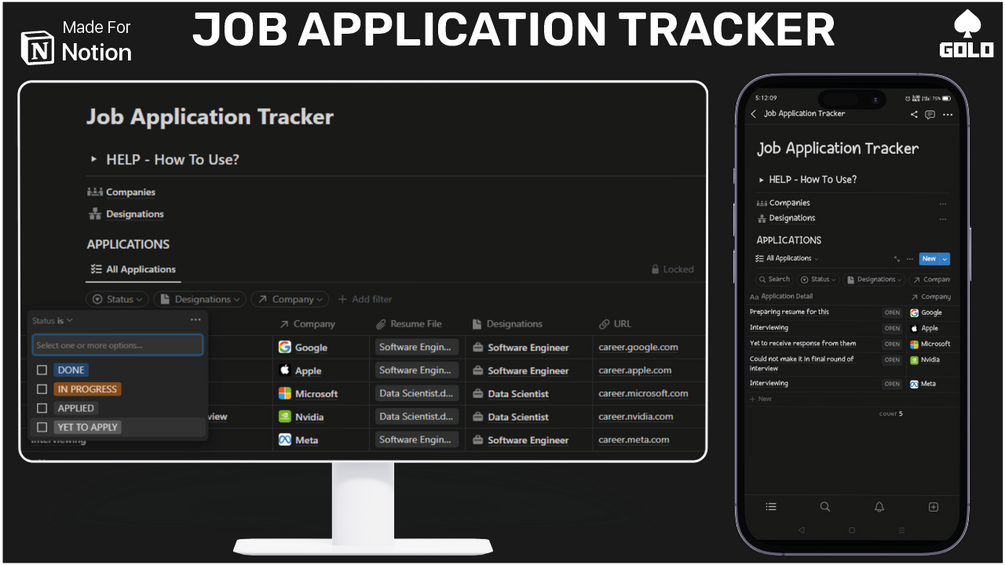Click the orange IN PROGRESS status tag
This screenshot has height=565, width=1005.
tap(87, 389)
